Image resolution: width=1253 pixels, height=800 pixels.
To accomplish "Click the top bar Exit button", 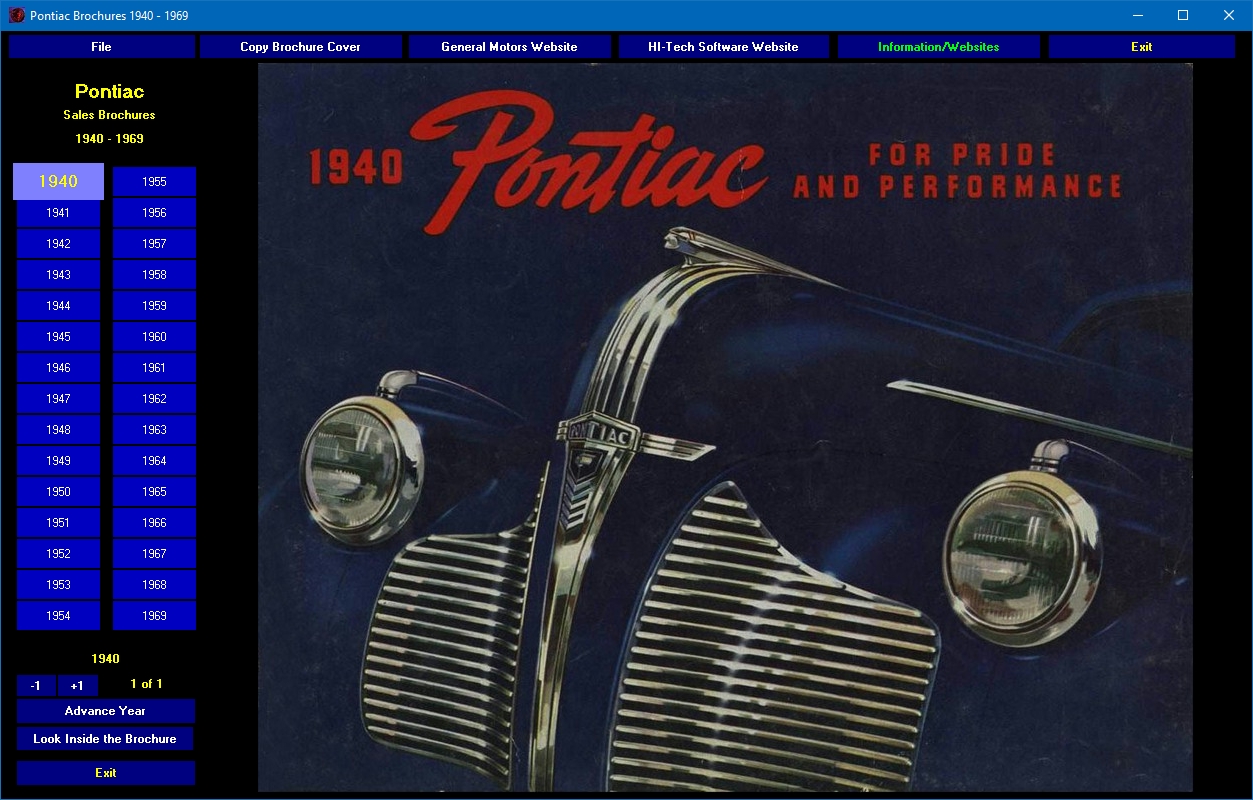I will click(1141, 47).
